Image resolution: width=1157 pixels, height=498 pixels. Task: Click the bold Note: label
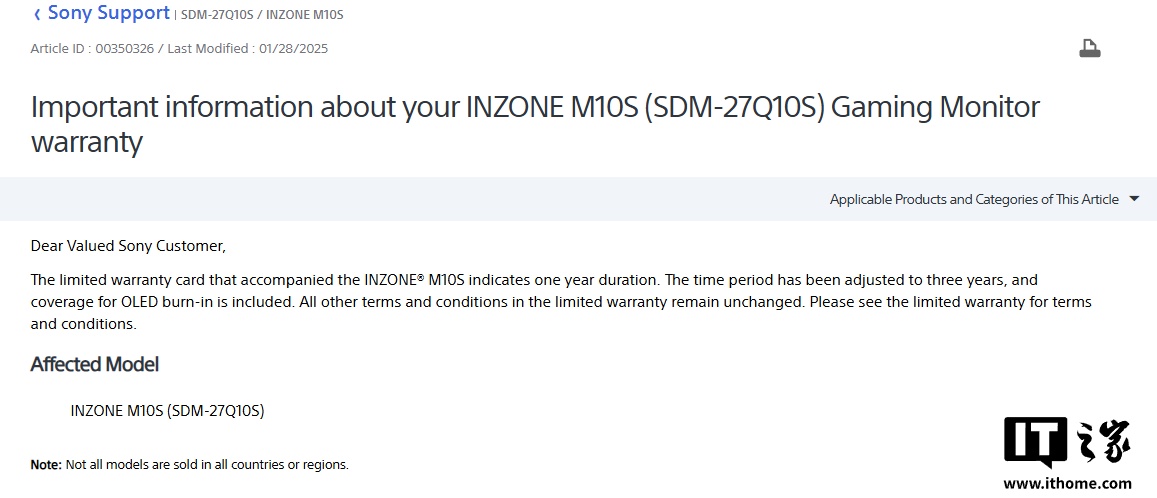click(x=46, y=465)
